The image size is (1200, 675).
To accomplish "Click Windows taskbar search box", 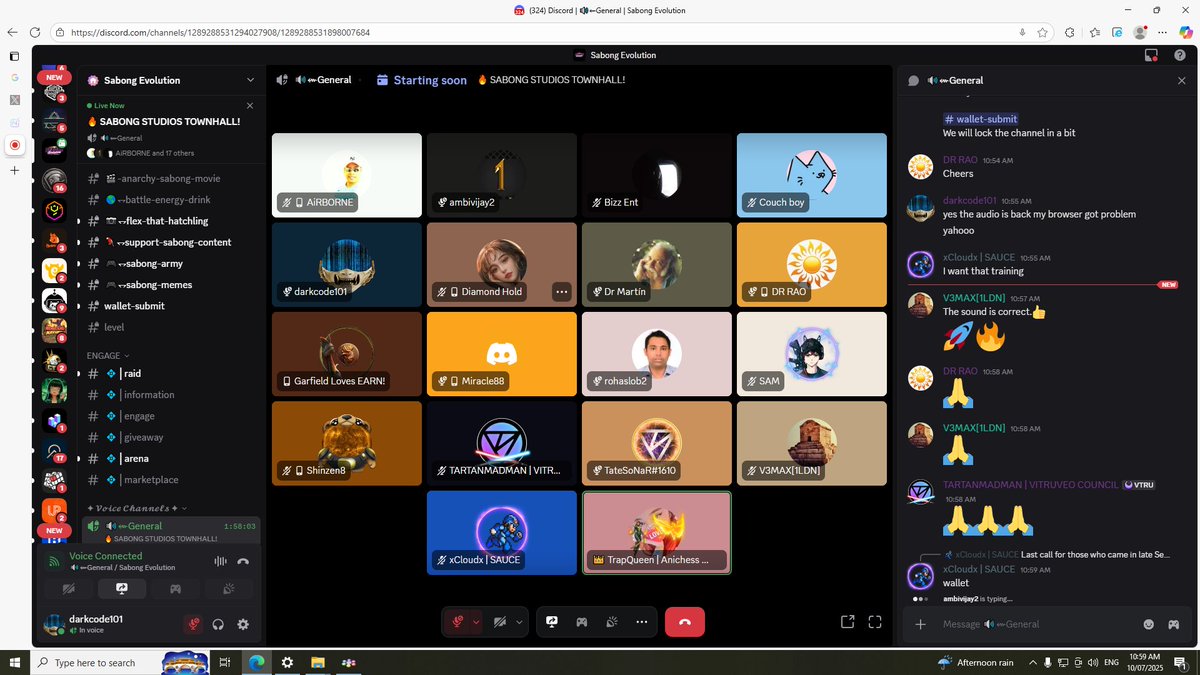I will [120, 662].
